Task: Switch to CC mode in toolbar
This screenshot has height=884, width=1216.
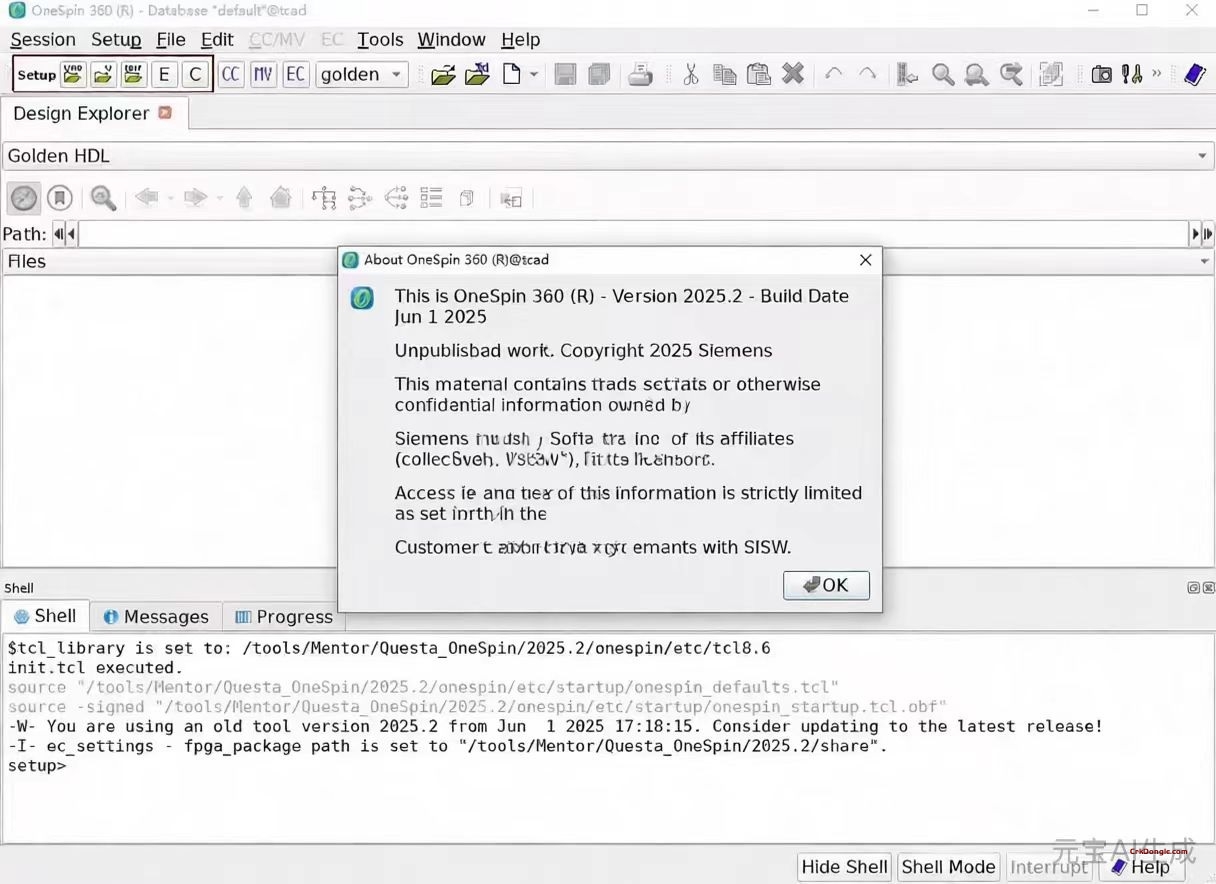Action: click(x=231, y=74)
